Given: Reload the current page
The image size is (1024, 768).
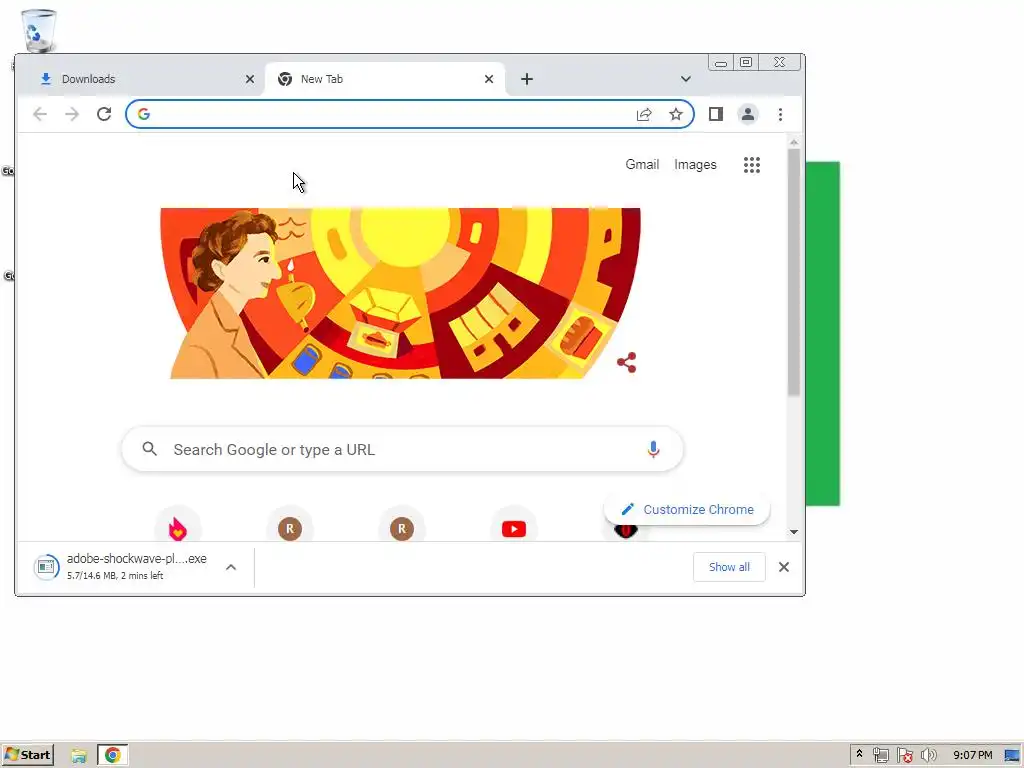Looking at the screenshot, I should (104, 114).
